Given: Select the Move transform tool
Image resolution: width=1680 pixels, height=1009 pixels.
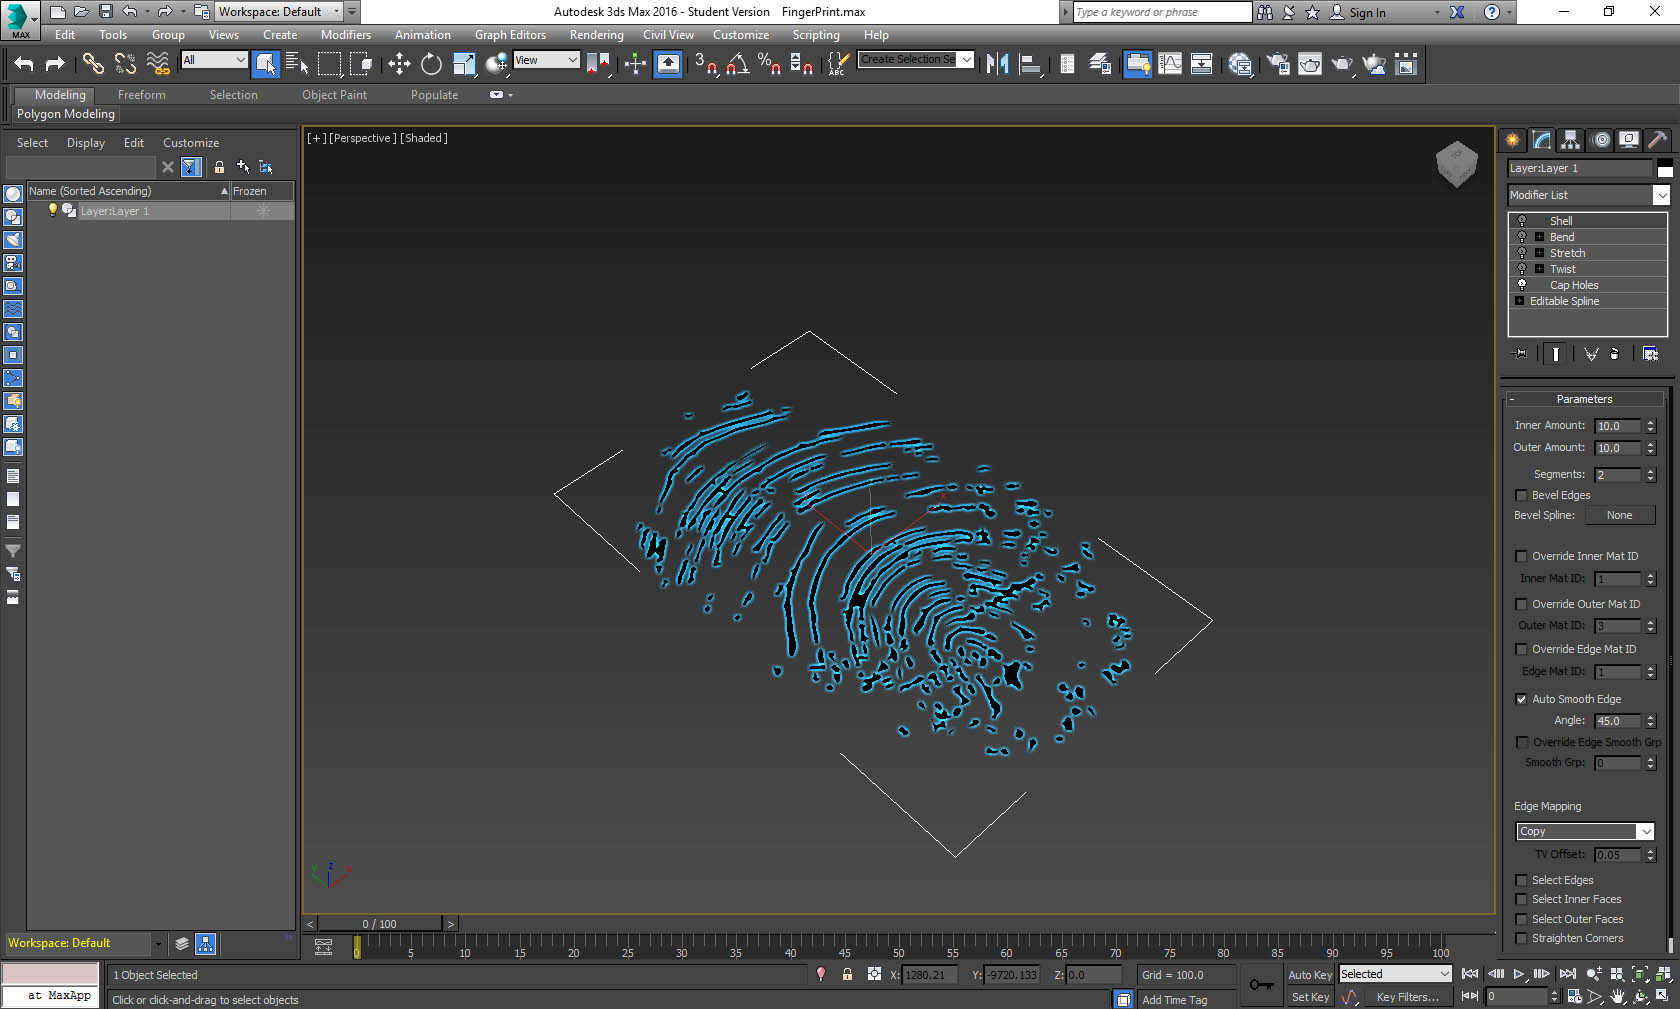Looking at the screenshot, I should pos(399,64).
